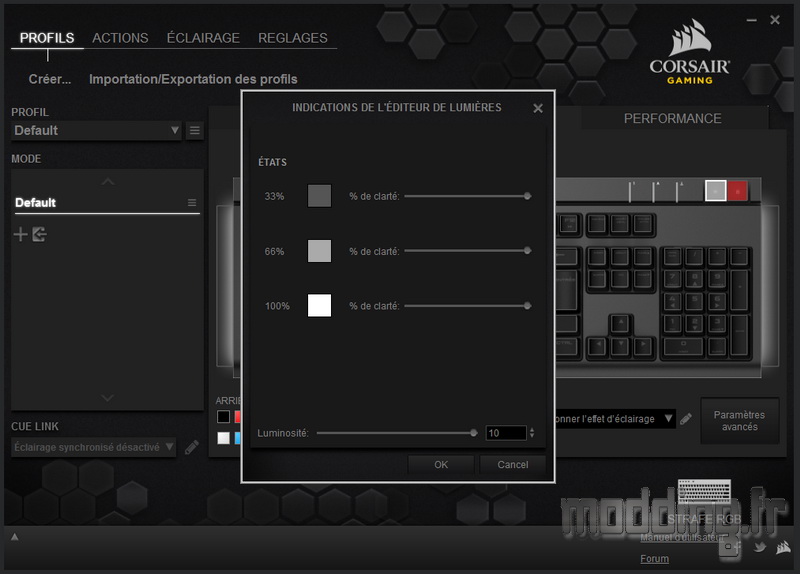800x574 pixels.
Task: Add a new mode with plus icon
Action: pyautogui.click(x=20, y=235)
